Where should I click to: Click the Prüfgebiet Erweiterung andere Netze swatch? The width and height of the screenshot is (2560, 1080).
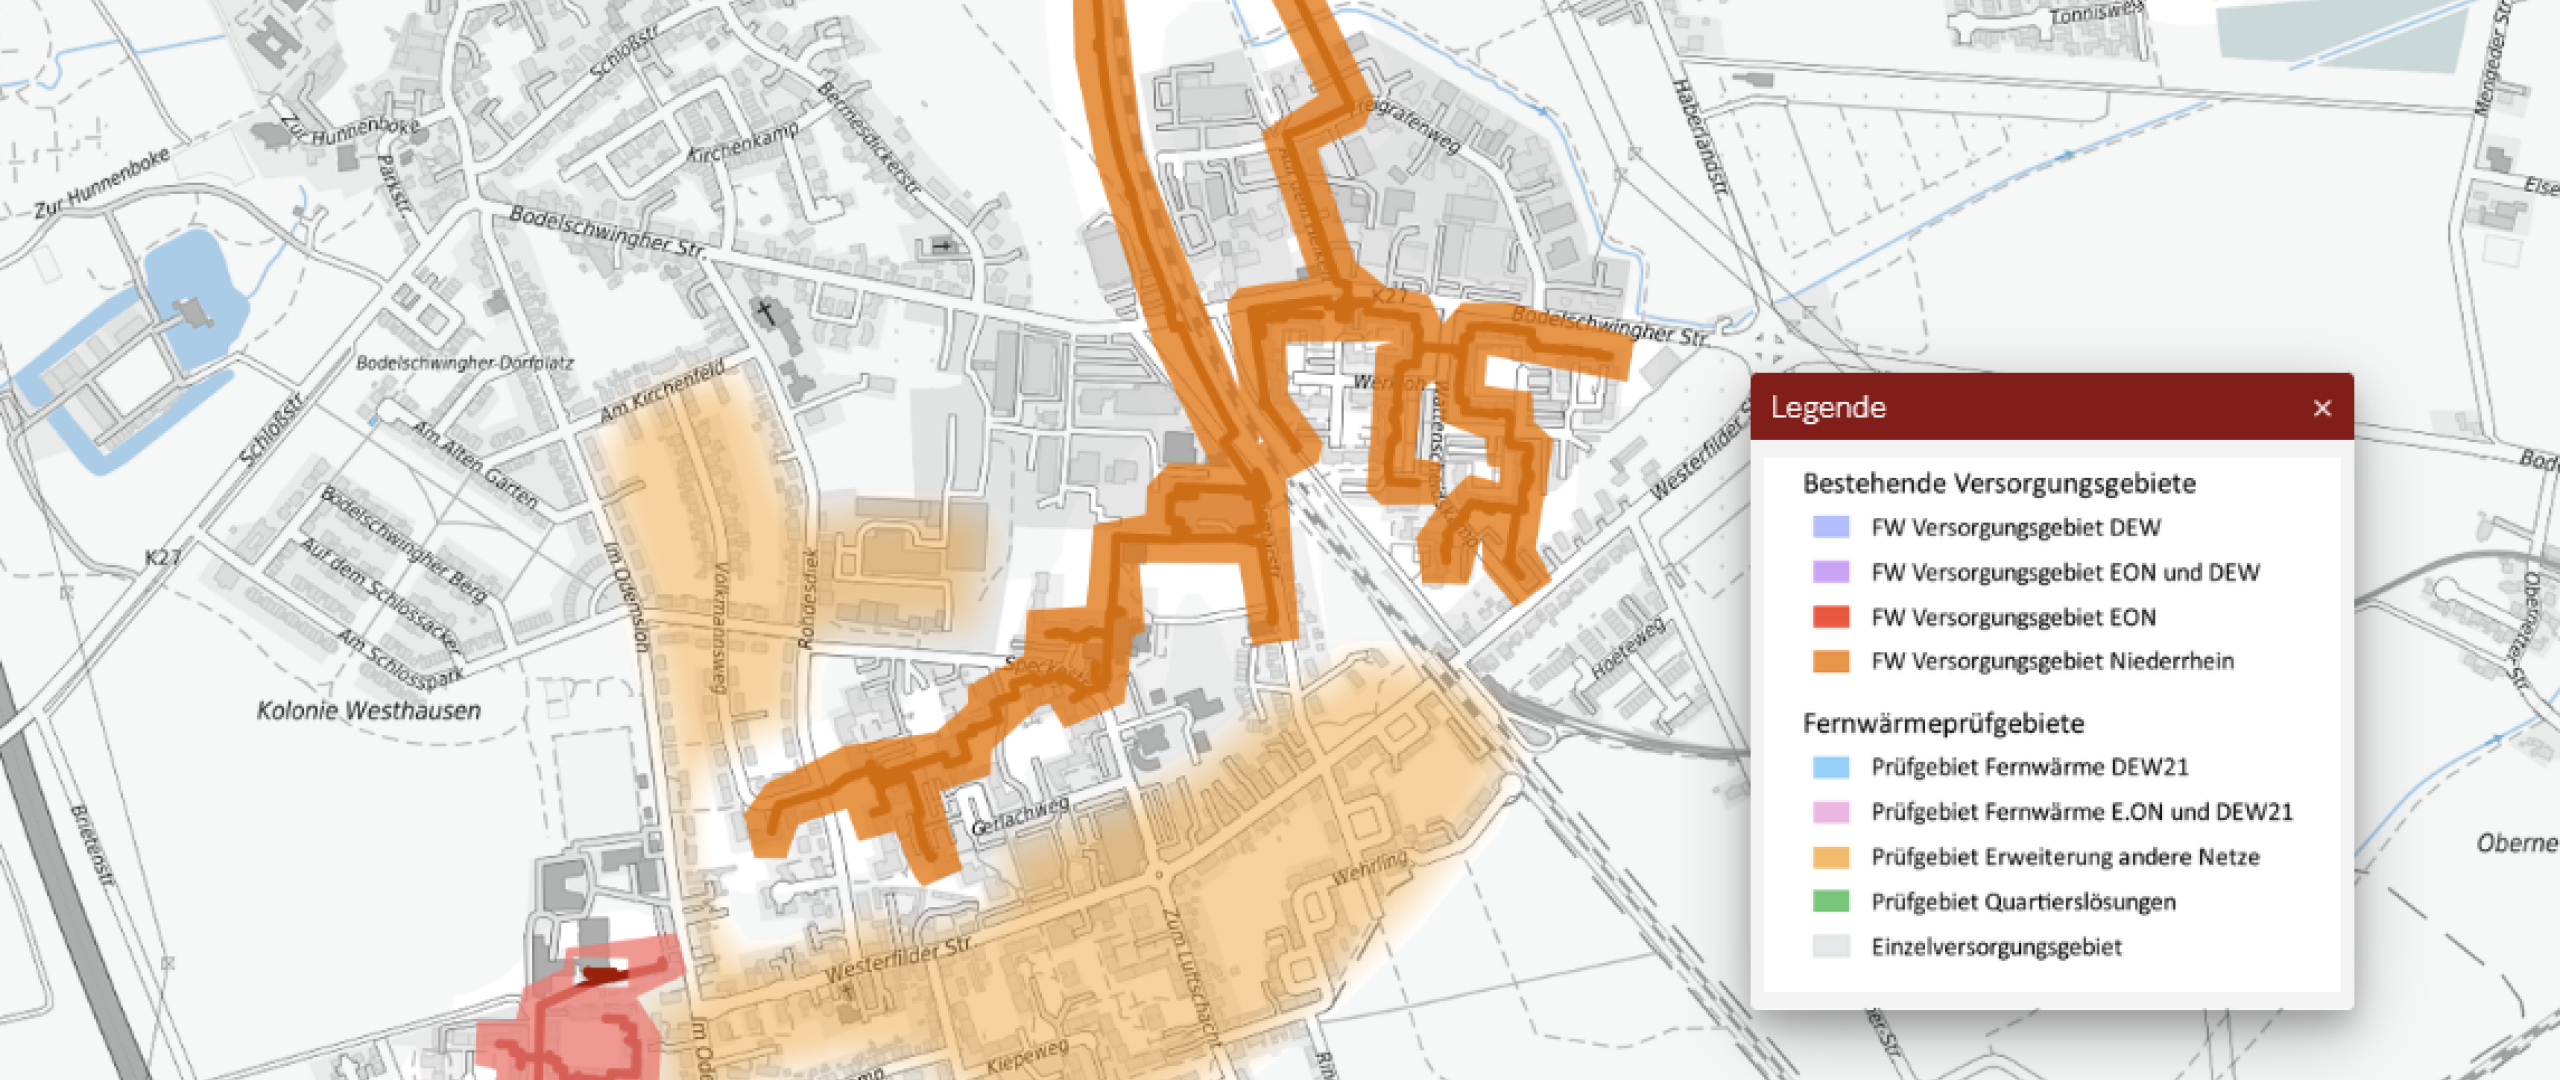[x=1830, y=857]
